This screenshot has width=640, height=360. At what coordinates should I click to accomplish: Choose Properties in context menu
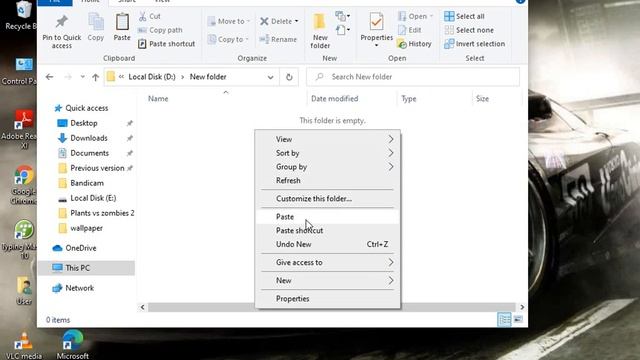327,299
